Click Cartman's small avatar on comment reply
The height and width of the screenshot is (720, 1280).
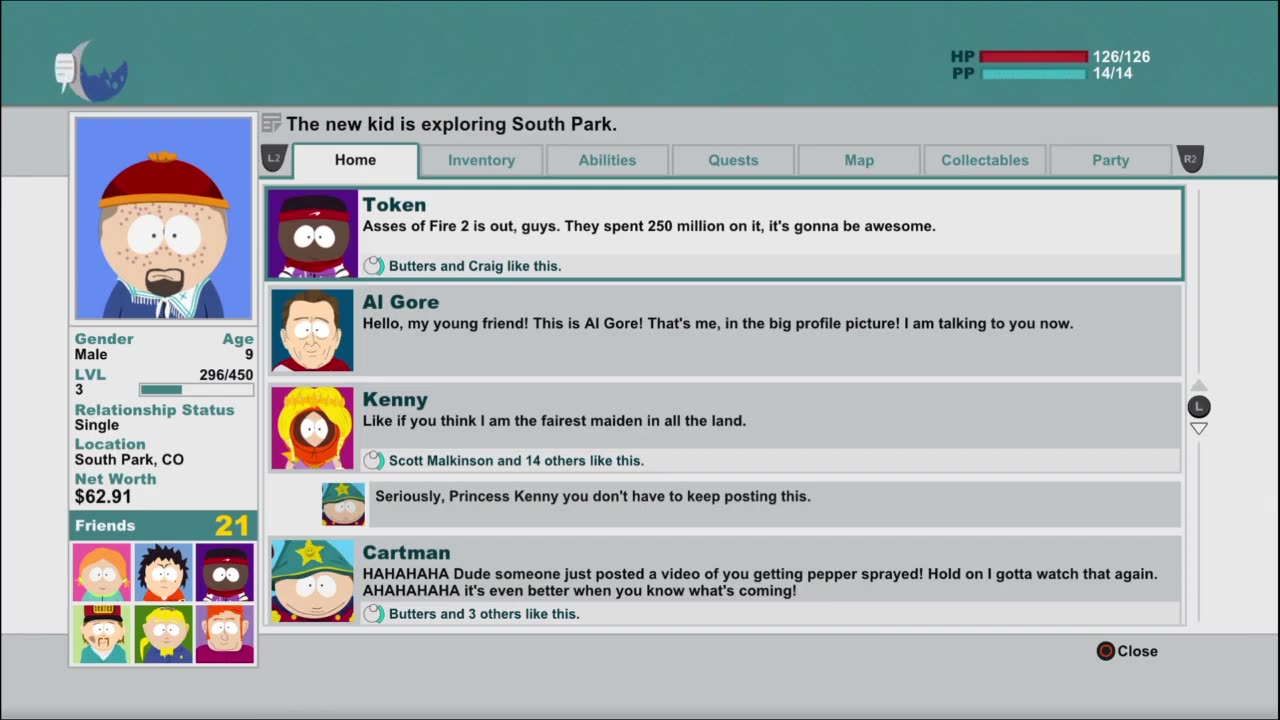[x=343, y=504]
